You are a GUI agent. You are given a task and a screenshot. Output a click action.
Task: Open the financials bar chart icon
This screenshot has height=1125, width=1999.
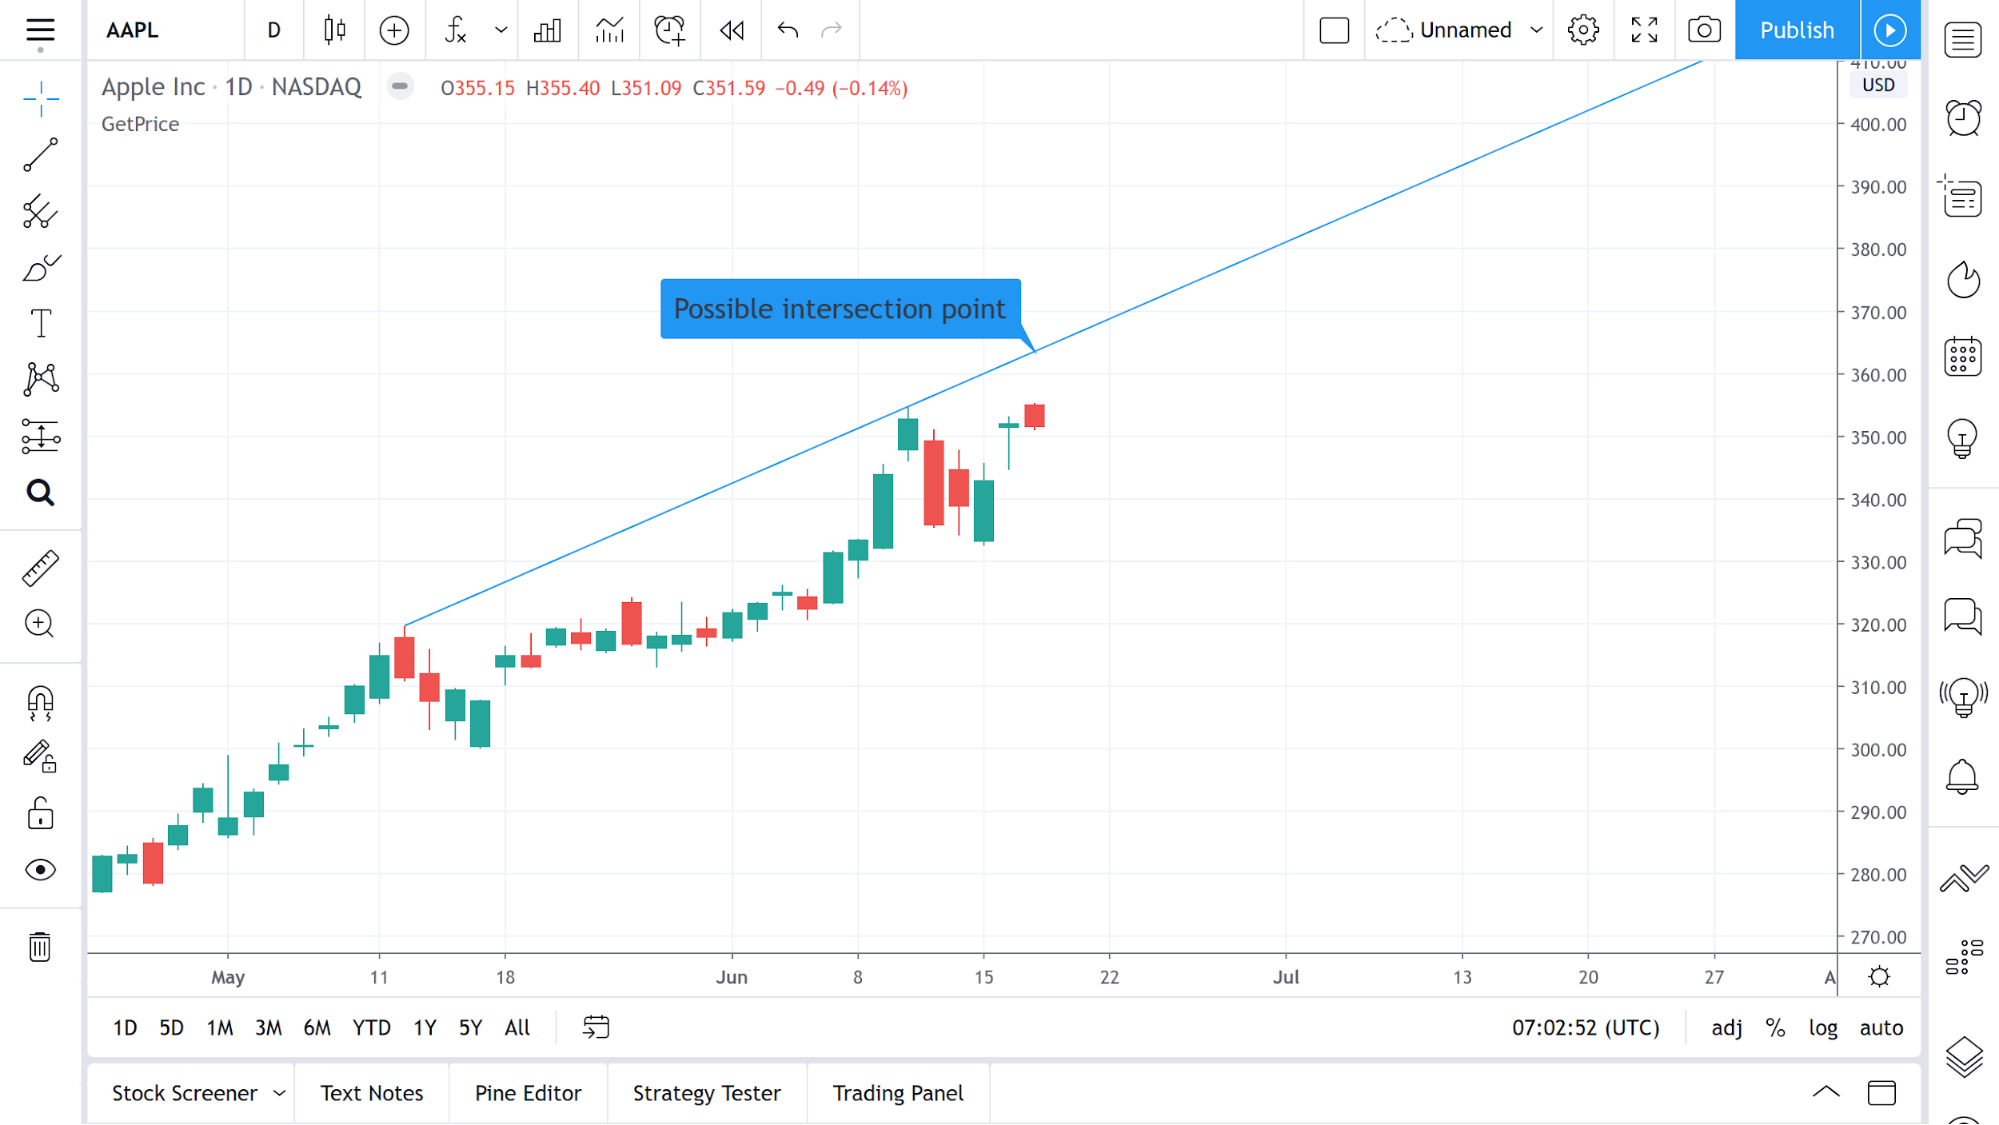pyautogui.click(x=547, y=30)
